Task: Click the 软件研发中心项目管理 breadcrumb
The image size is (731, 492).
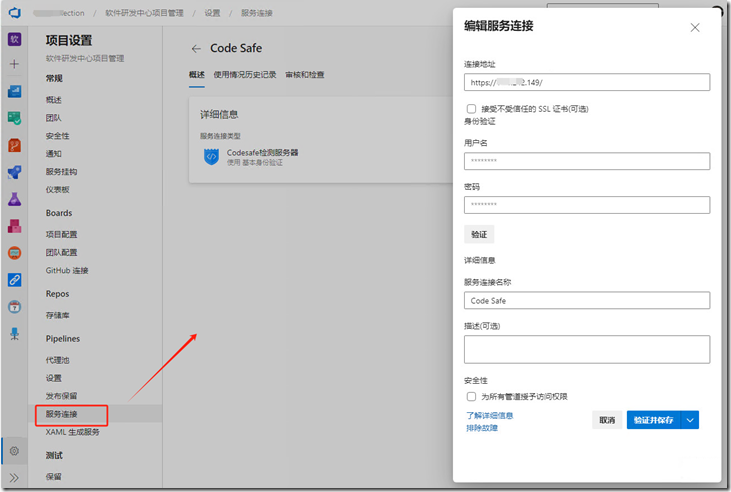Action: 145,13
